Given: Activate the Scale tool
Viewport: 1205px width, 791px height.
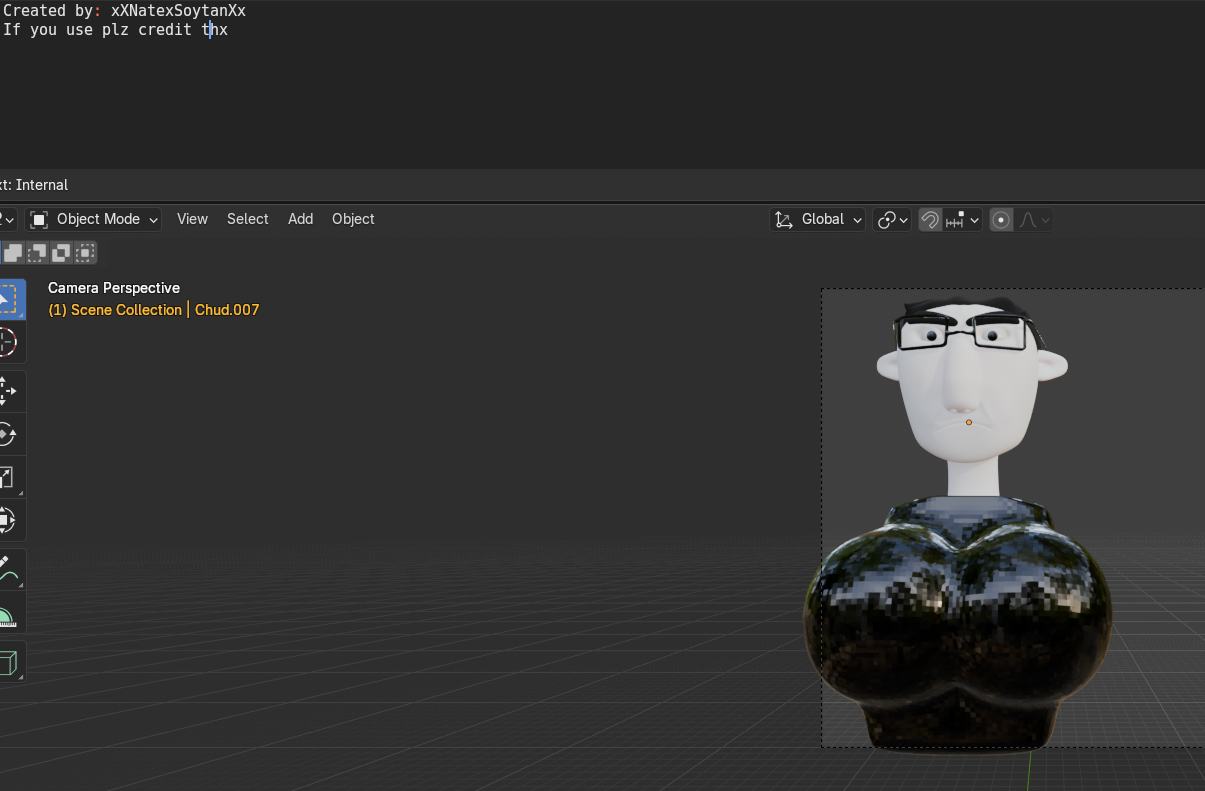Looking at the screenshot, I should pos(8,477).
